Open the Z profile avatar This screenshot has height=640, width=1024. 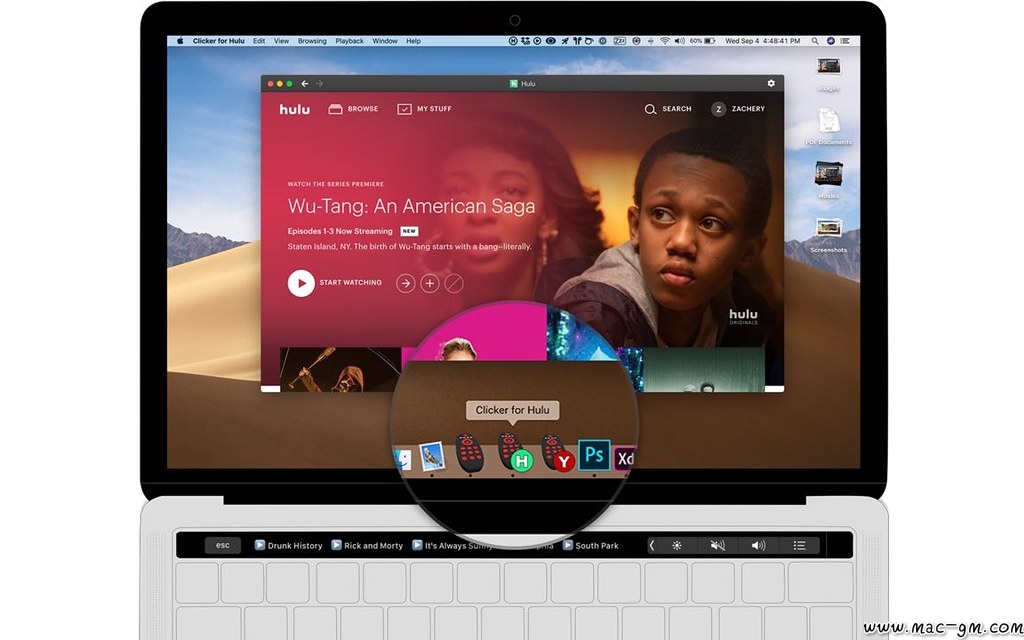point(718,109)
